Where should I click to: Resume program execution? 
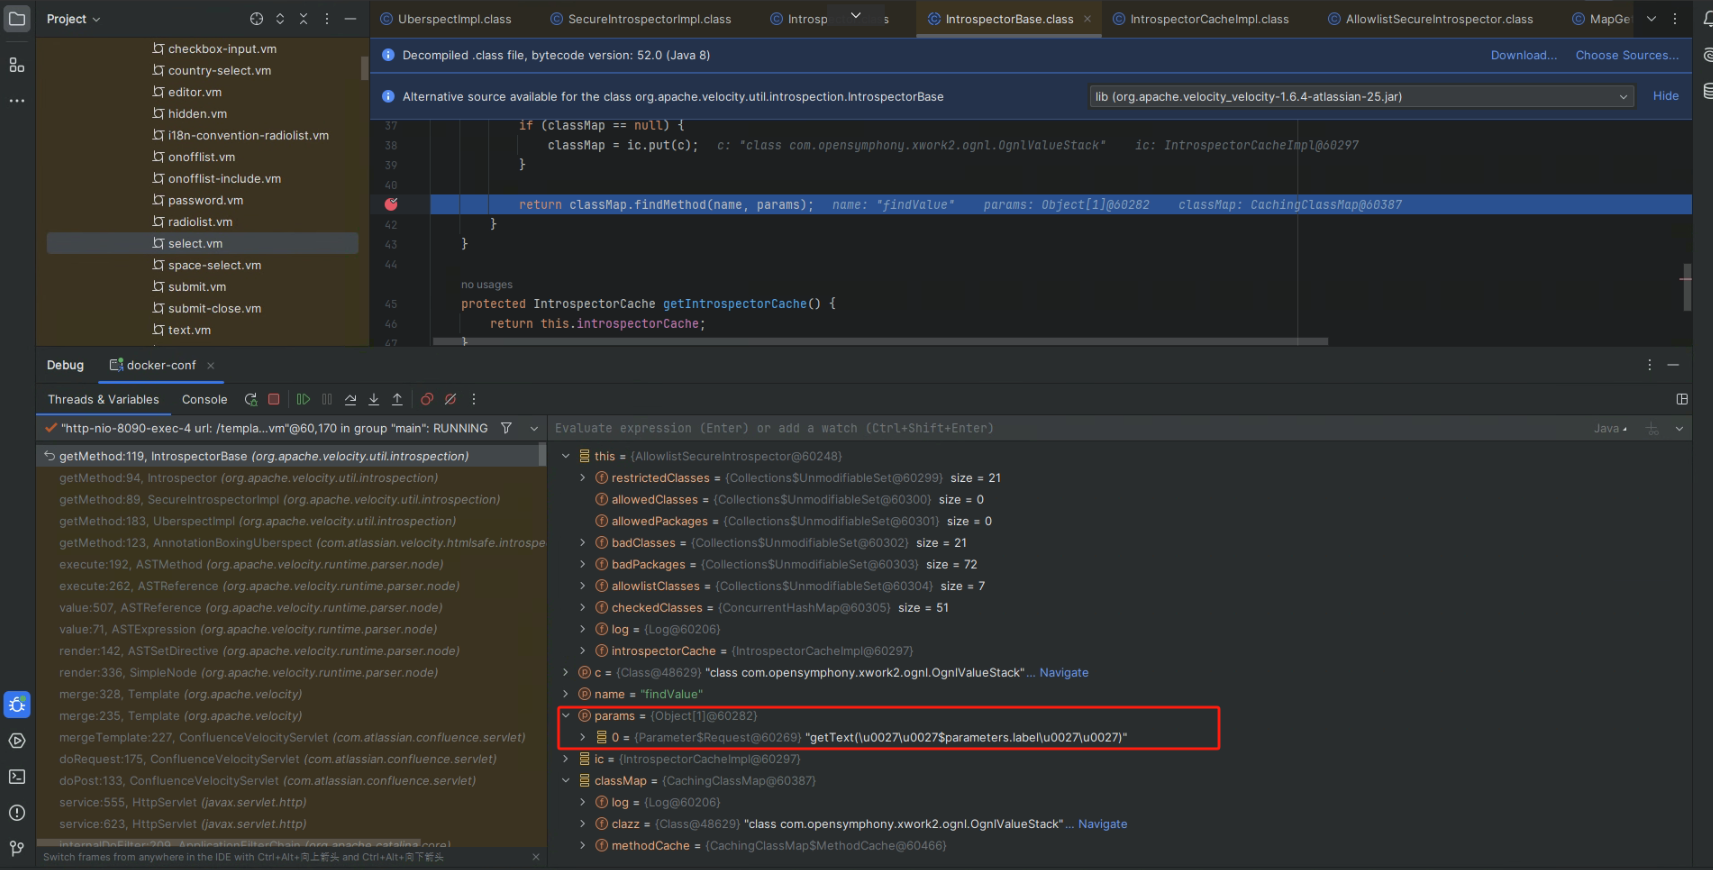(303, 399)
